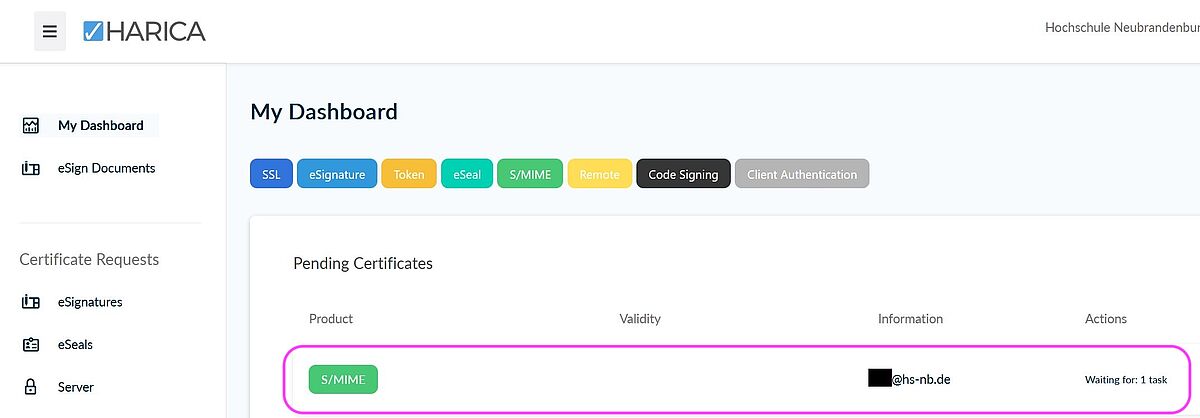
Task: Click the eSign Documents sidebar icon
Action: [x=31, y=169]
